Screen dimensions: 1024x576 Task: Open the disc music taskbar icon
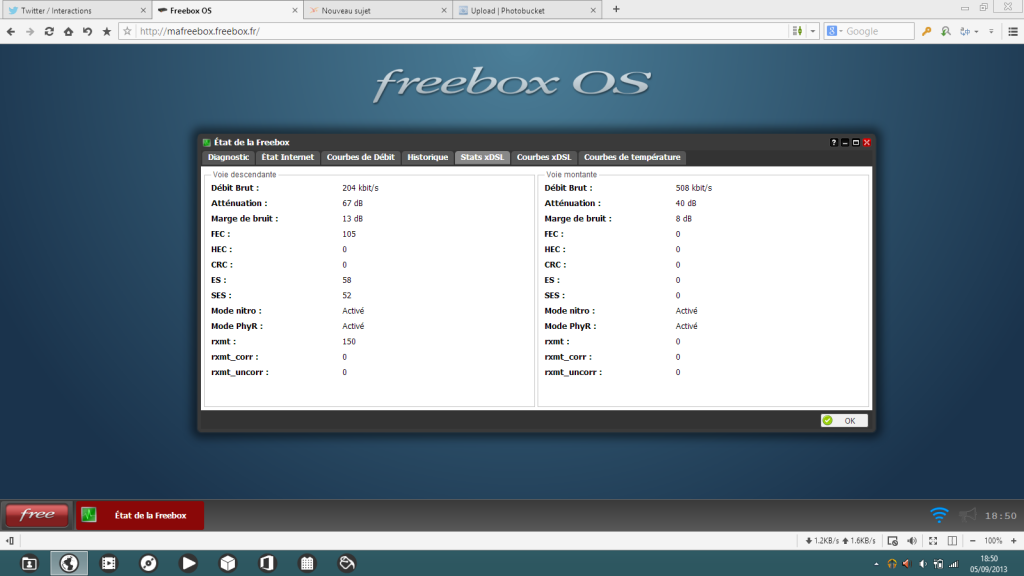[148, 563]
